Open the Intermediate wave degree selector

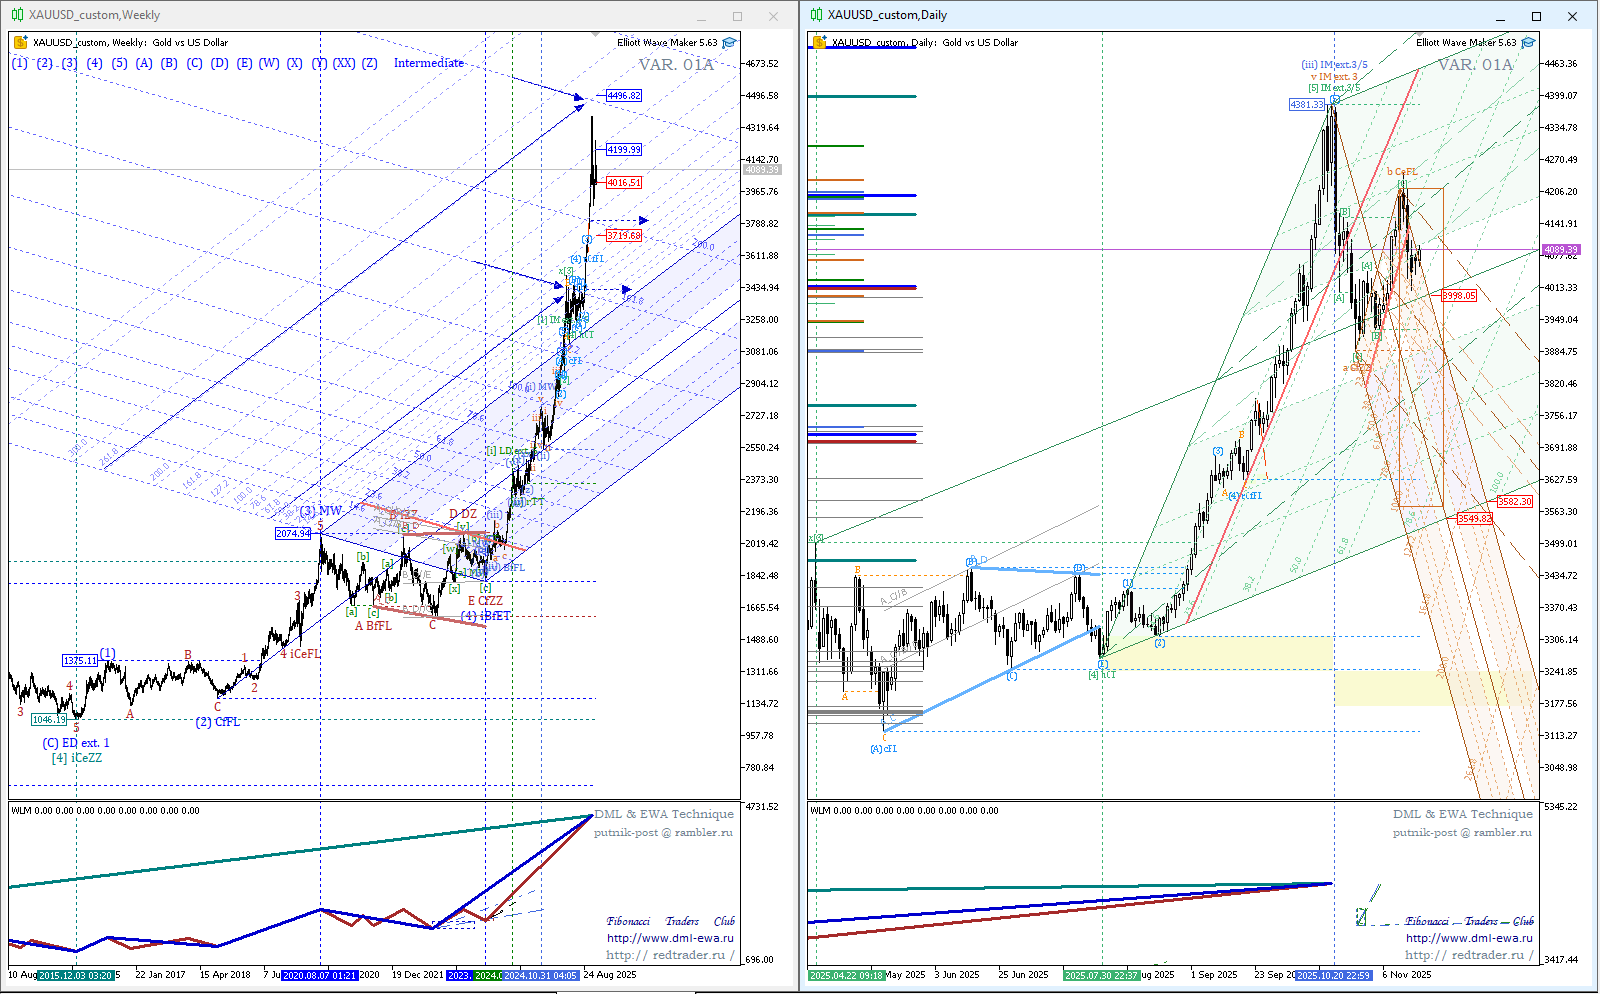(428, 63)
